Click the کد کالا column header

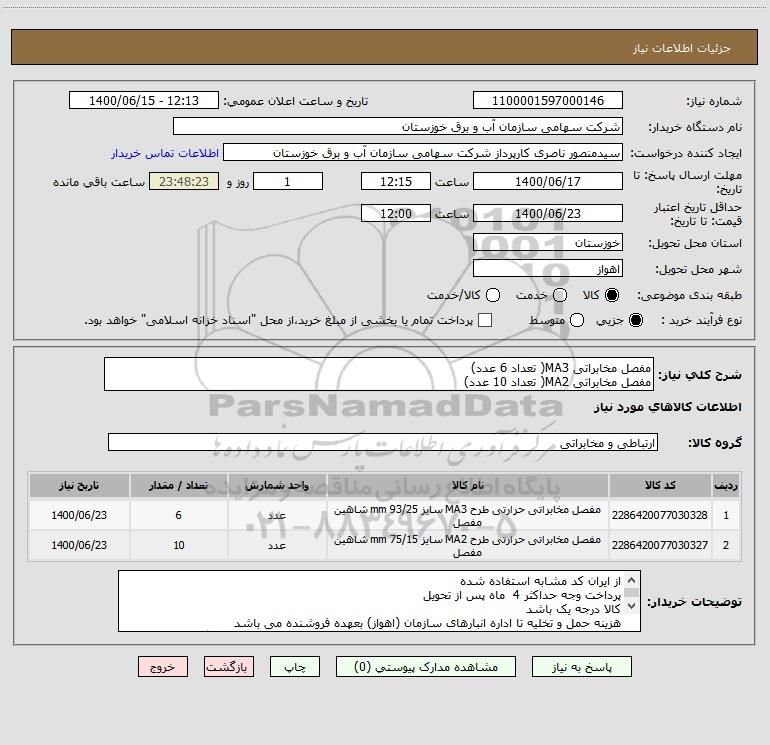(x=660, y=485)
